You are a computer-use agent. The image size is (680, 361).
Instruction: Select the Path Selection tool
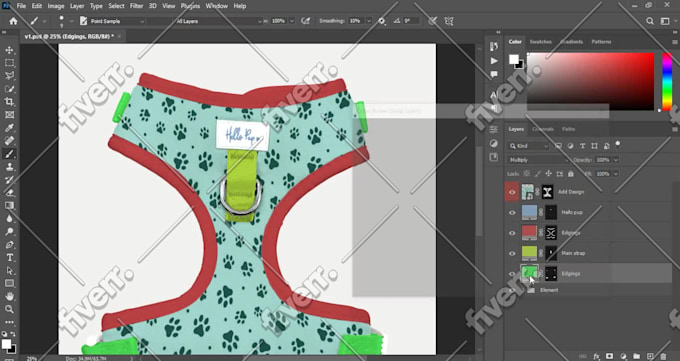pyautogui.click(x=9, y=271)
